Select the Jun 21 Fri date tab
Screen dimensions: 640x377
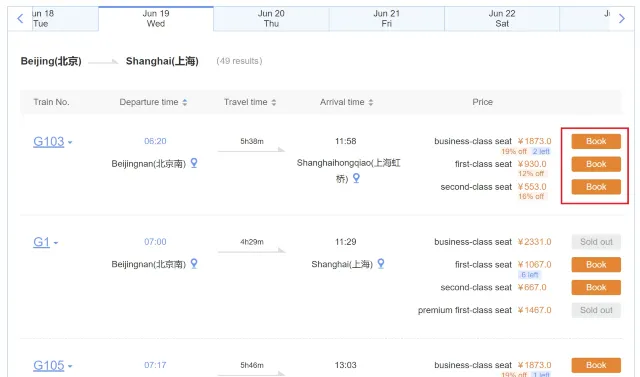coord(387,18)
